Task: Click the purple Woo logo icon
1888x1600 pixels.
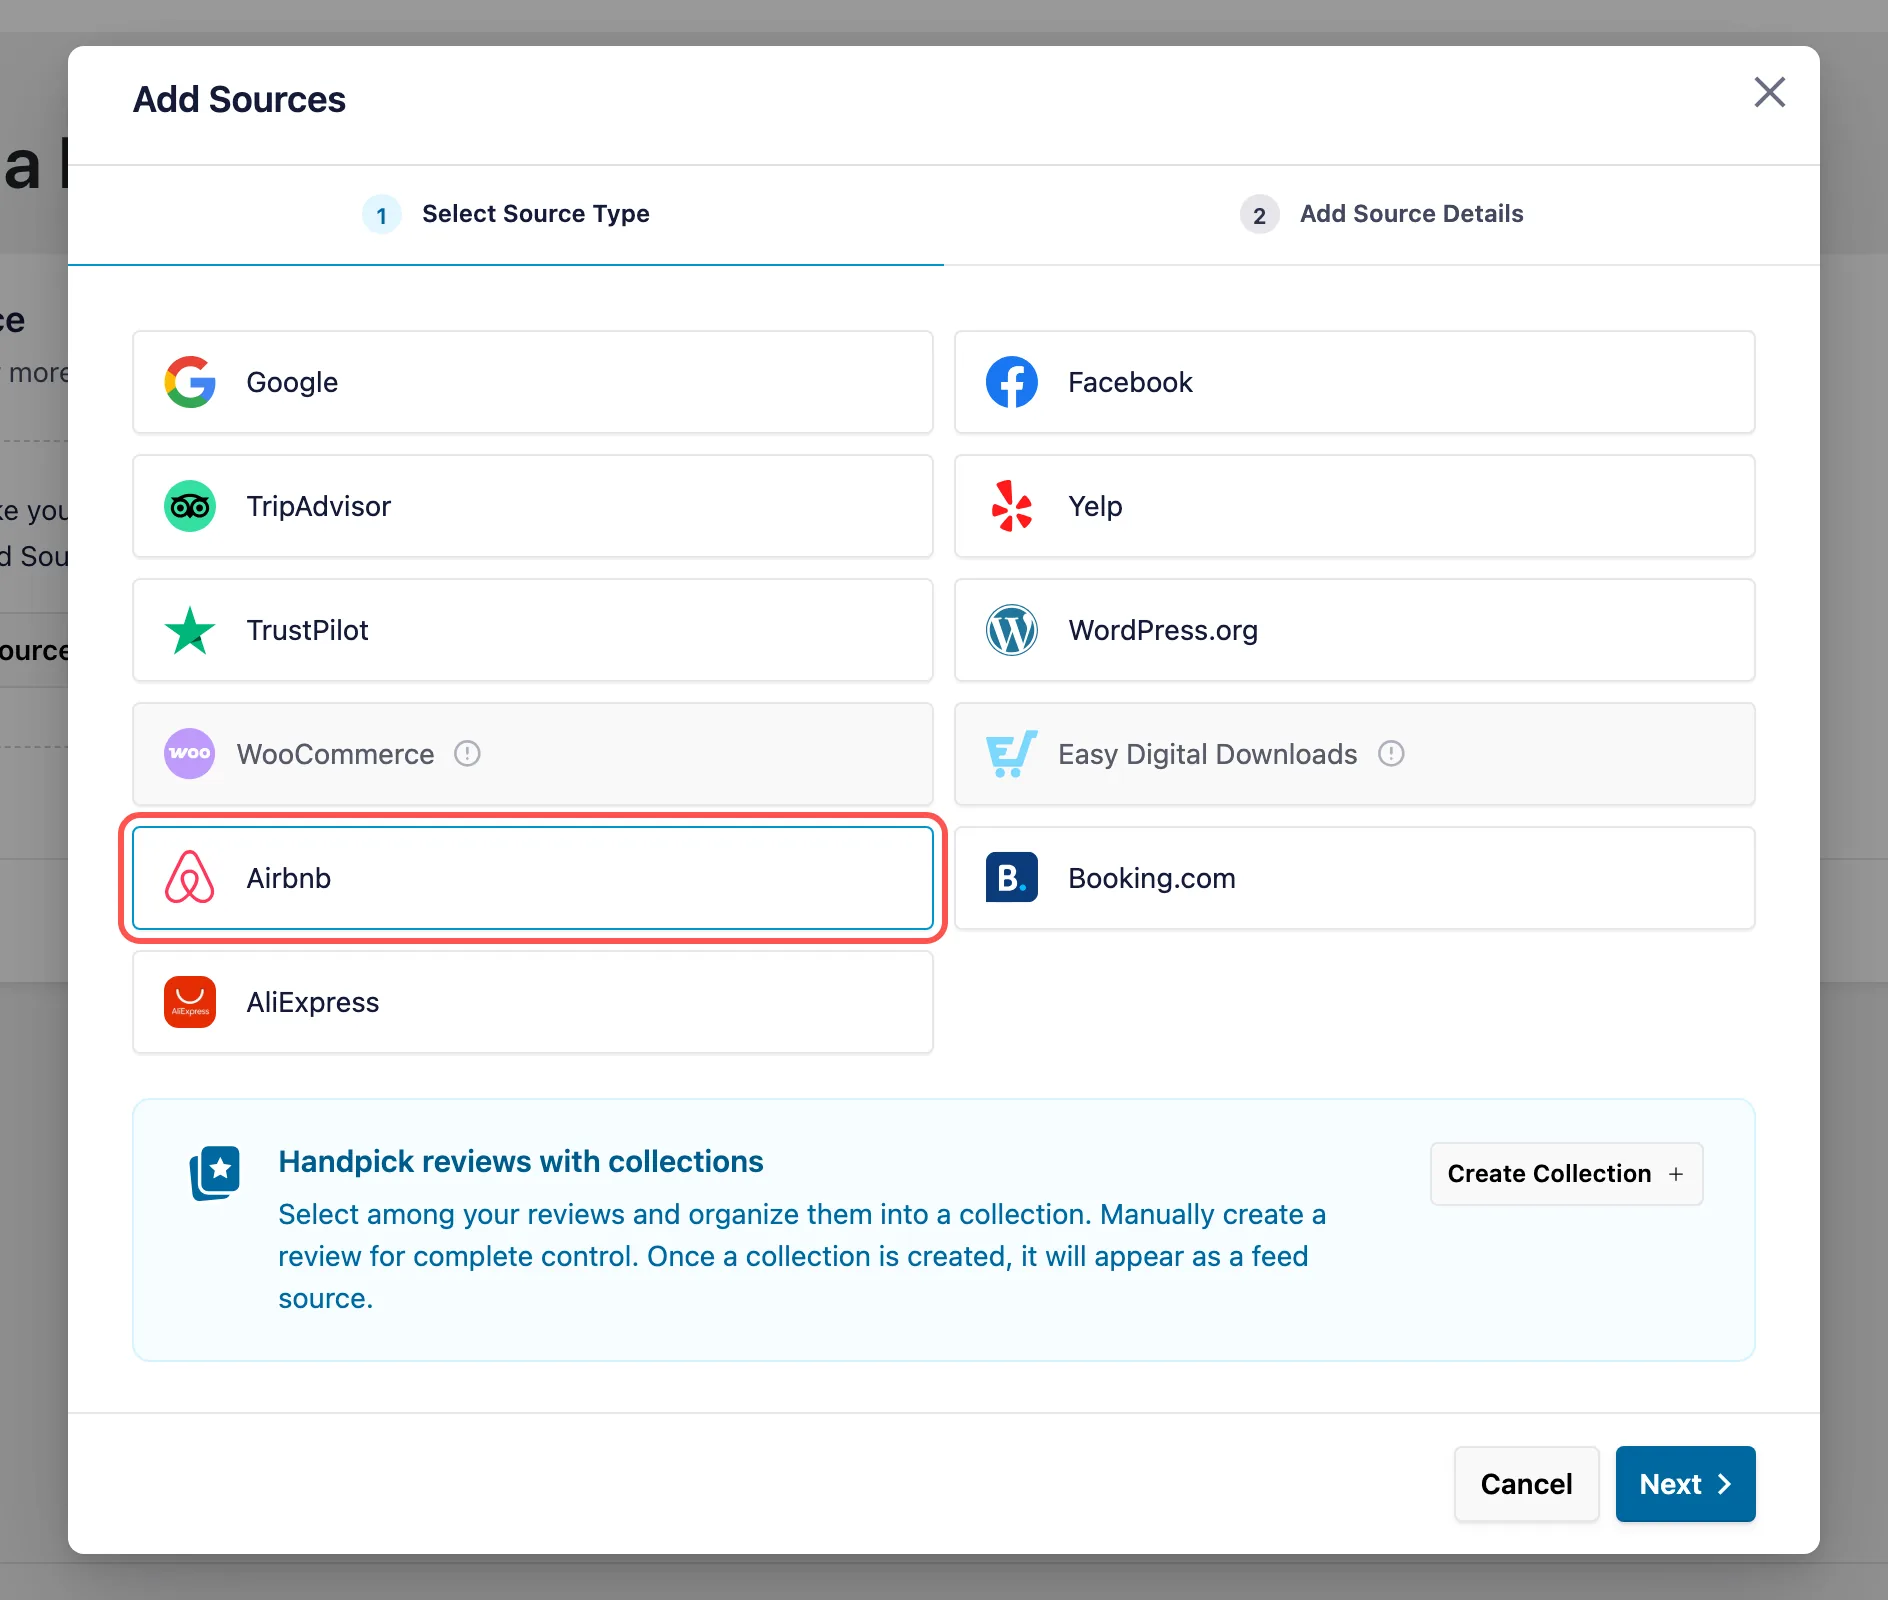Action: tap(190, 754)
